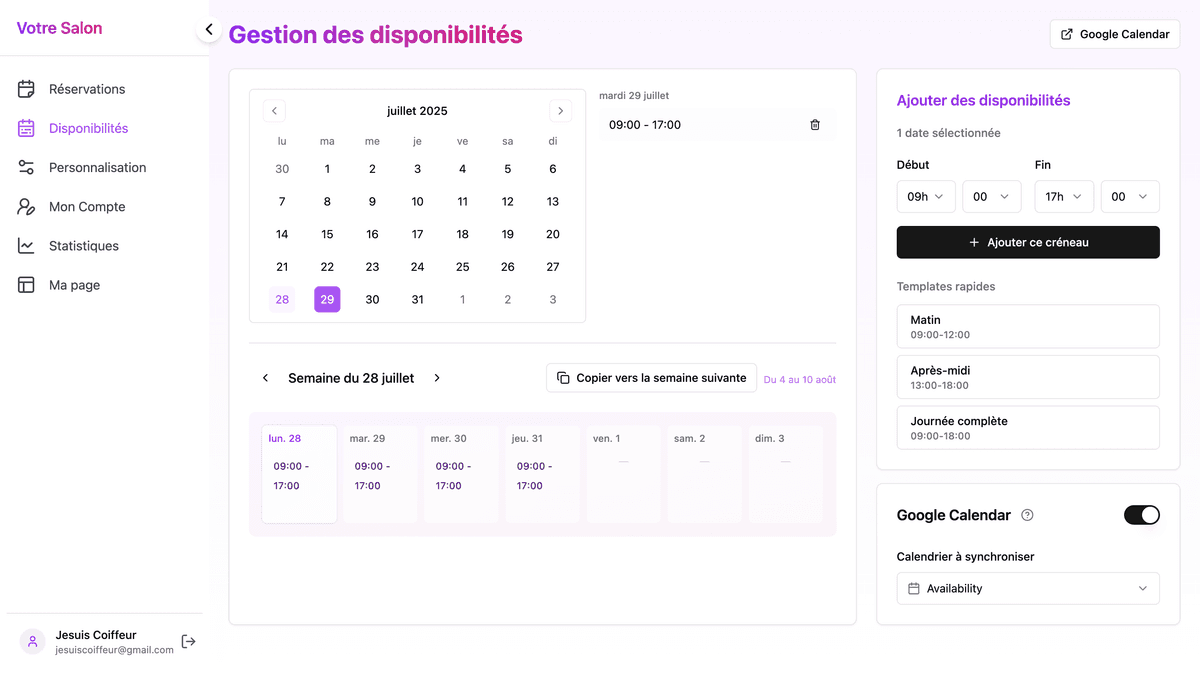The width and height of the screenshot is (1200, 678).
Task: Delete the 09:00 - 17:00 slot with trash icon
Action: (x=815, y=125)
